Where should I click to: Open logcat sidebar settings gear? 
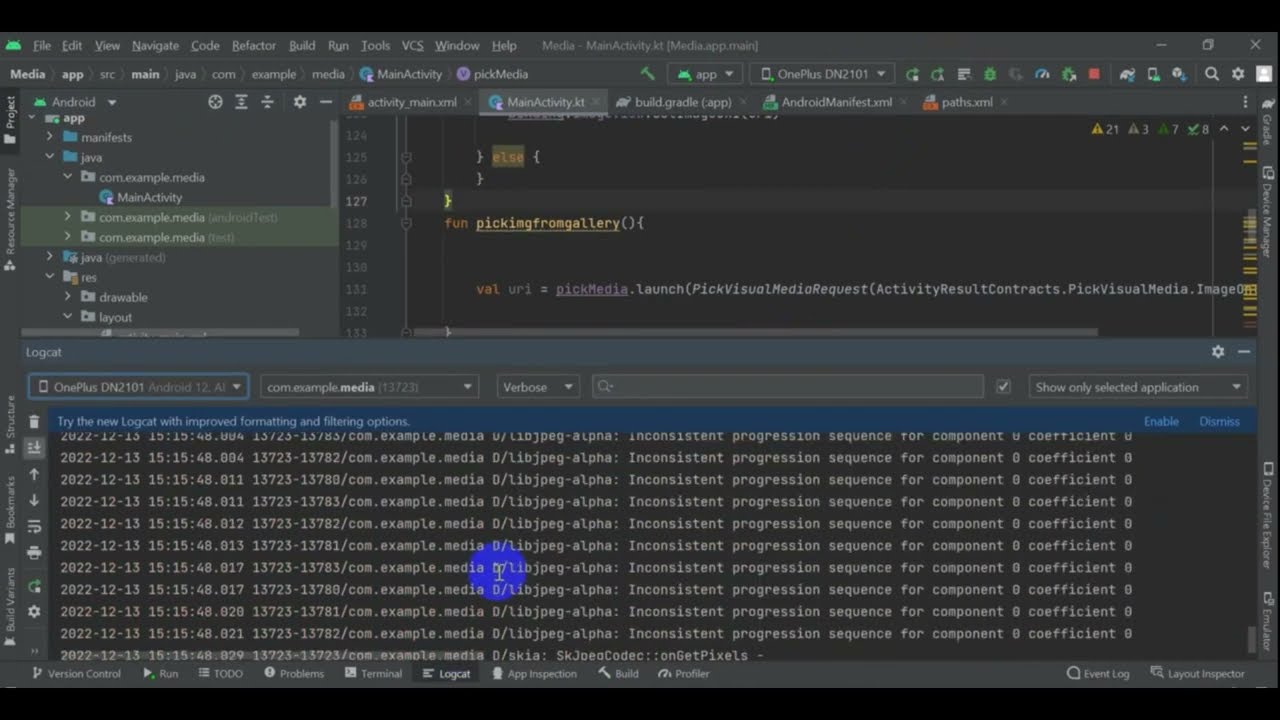(34, 612)
